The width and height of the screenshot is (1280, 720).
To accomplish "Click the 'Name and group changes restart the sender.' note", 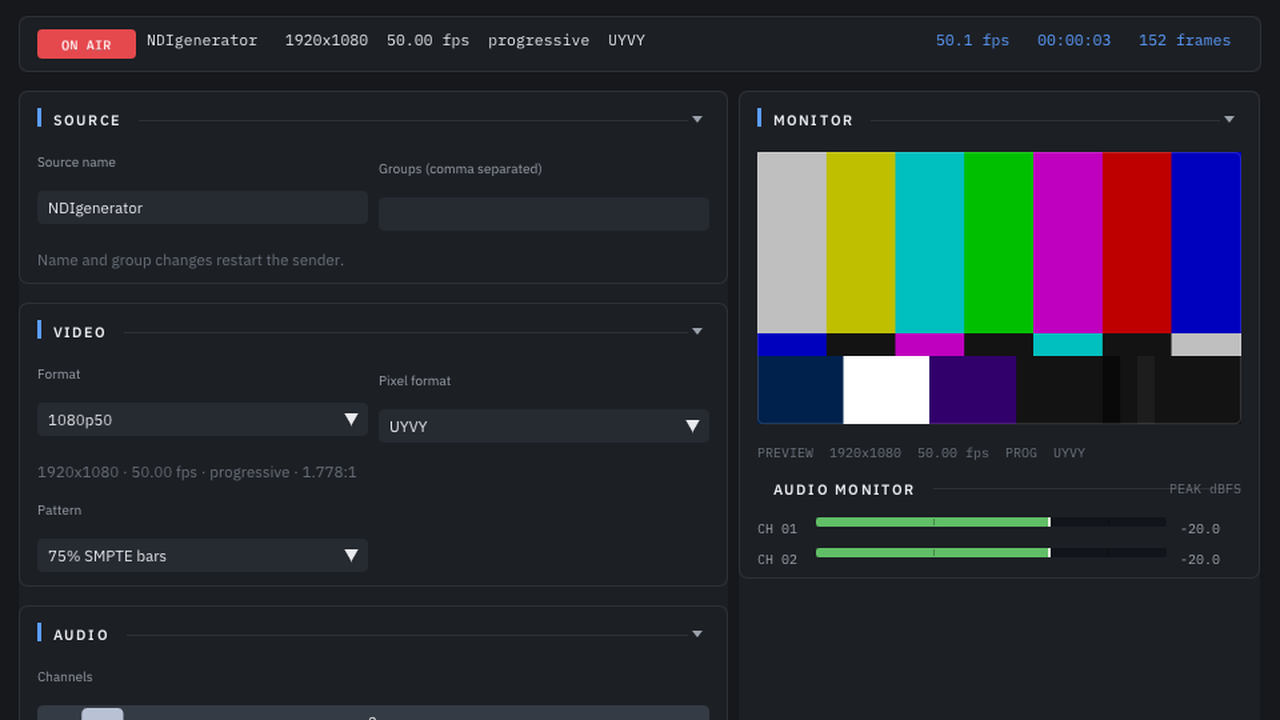I will 191,260.
